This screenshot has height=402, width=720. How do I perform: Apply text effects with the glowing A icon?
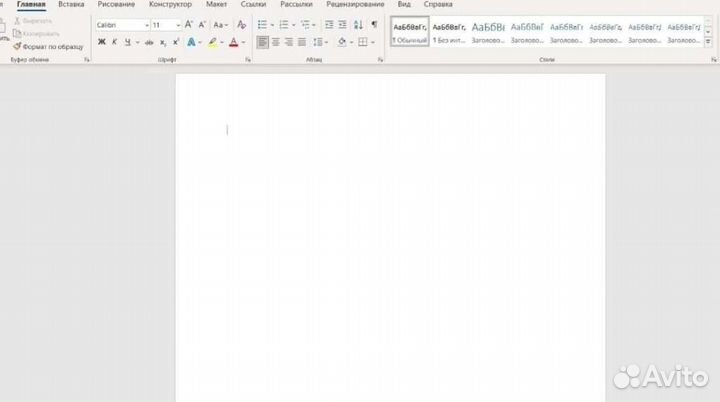(x=191, y=42)
